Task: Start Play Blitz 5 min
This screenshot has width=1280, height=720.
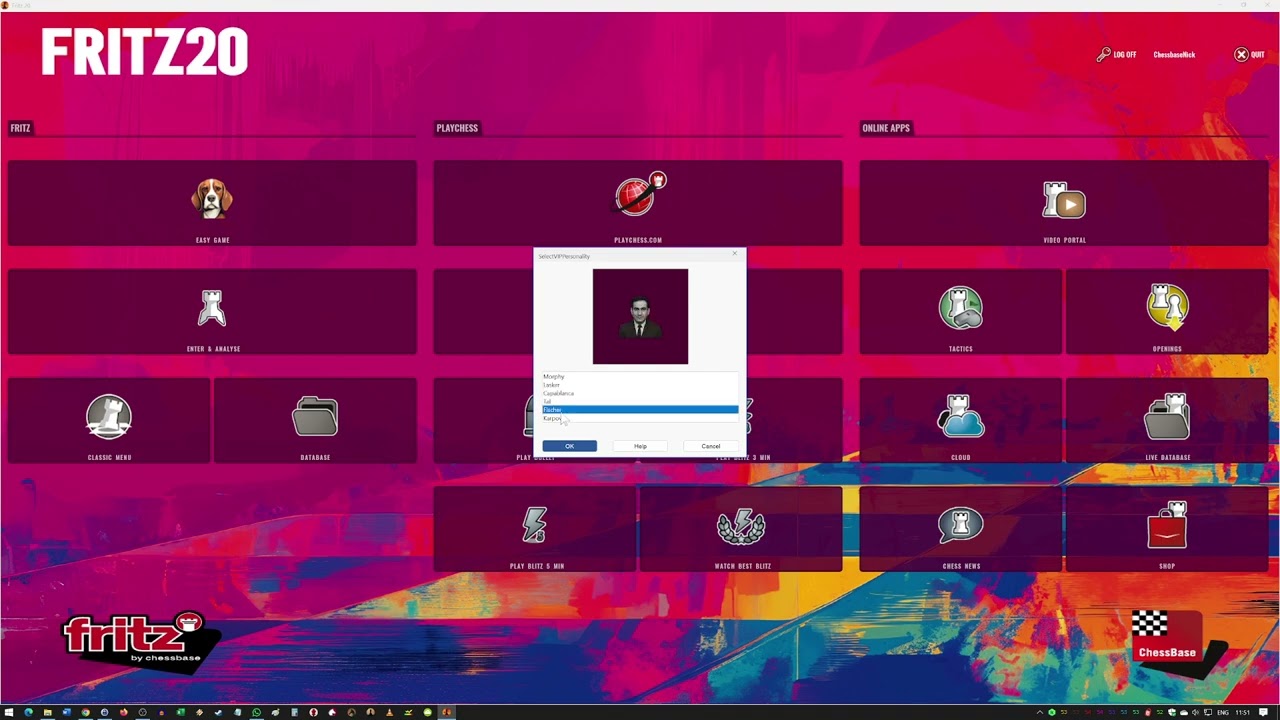Action: click(x=535, y=529)
